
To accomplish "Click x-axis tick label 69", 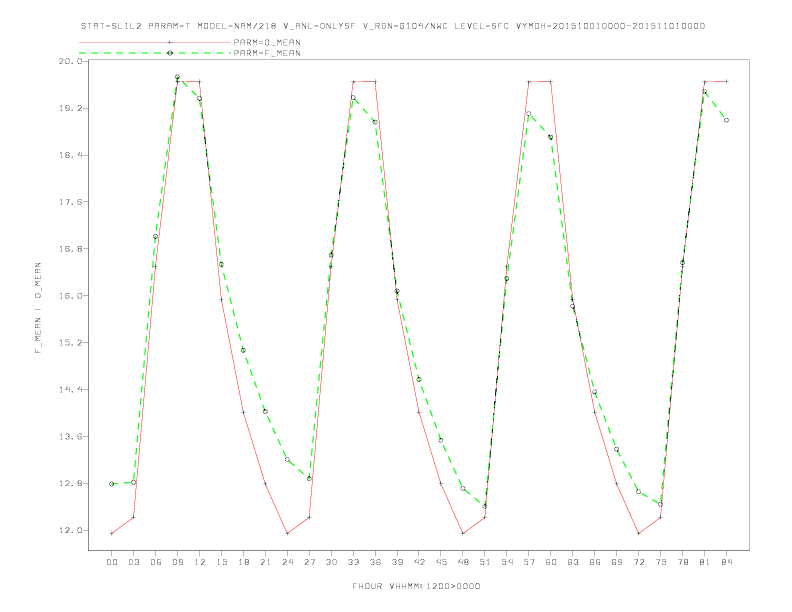I will [x=617, y=562].
